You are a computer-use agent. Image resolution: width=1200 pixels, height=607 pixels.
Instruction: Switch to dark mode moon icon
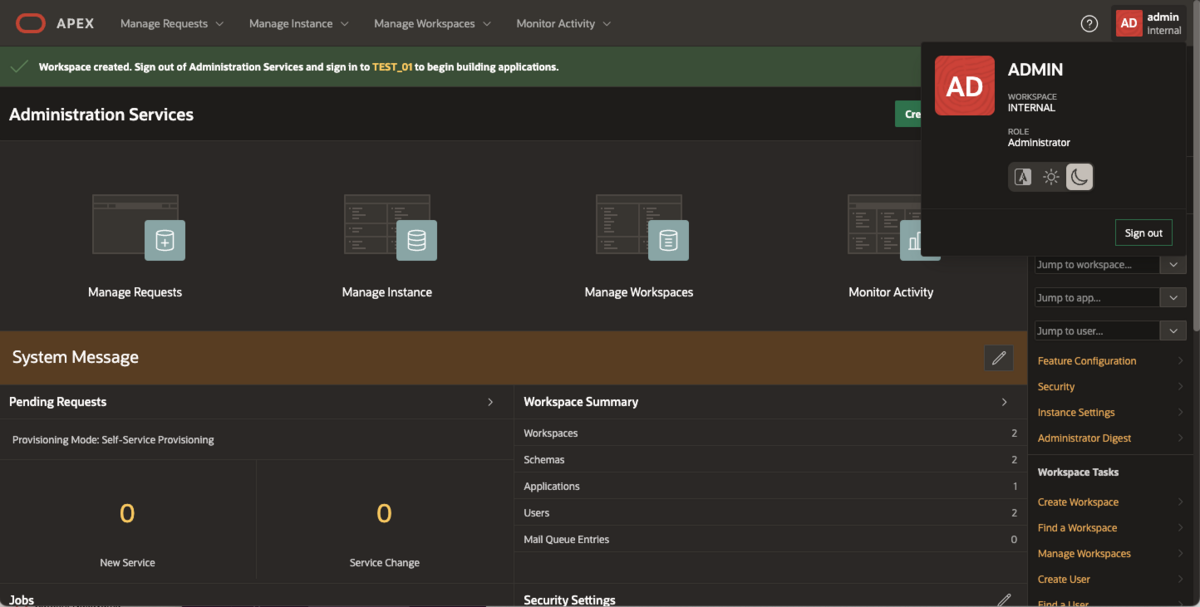(1079, 177)
